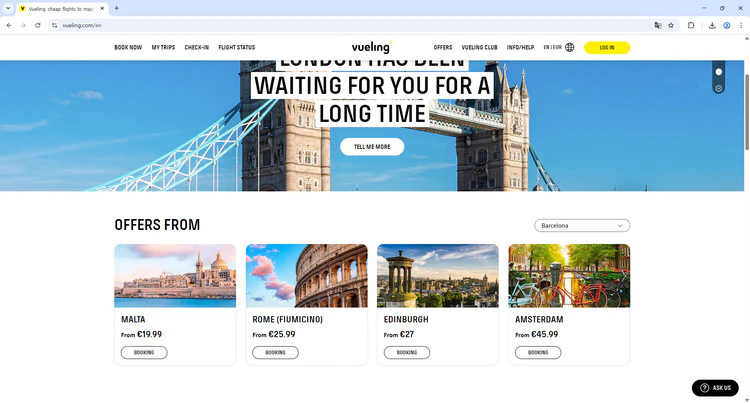
Task: Open the BOOK NOW menu
Action: coord(128,47)
